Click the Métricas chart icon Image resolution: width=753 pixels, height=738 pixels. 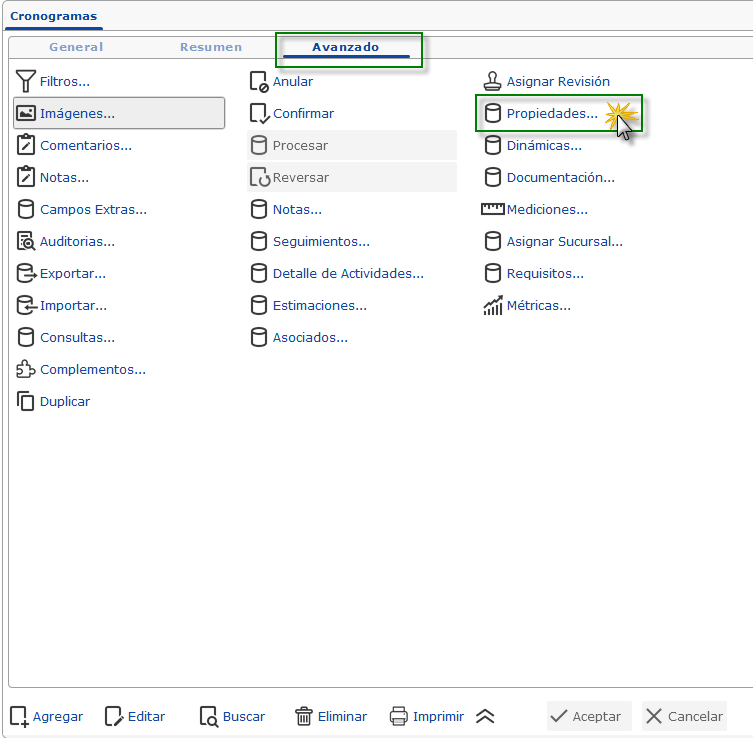click(492, 305)
